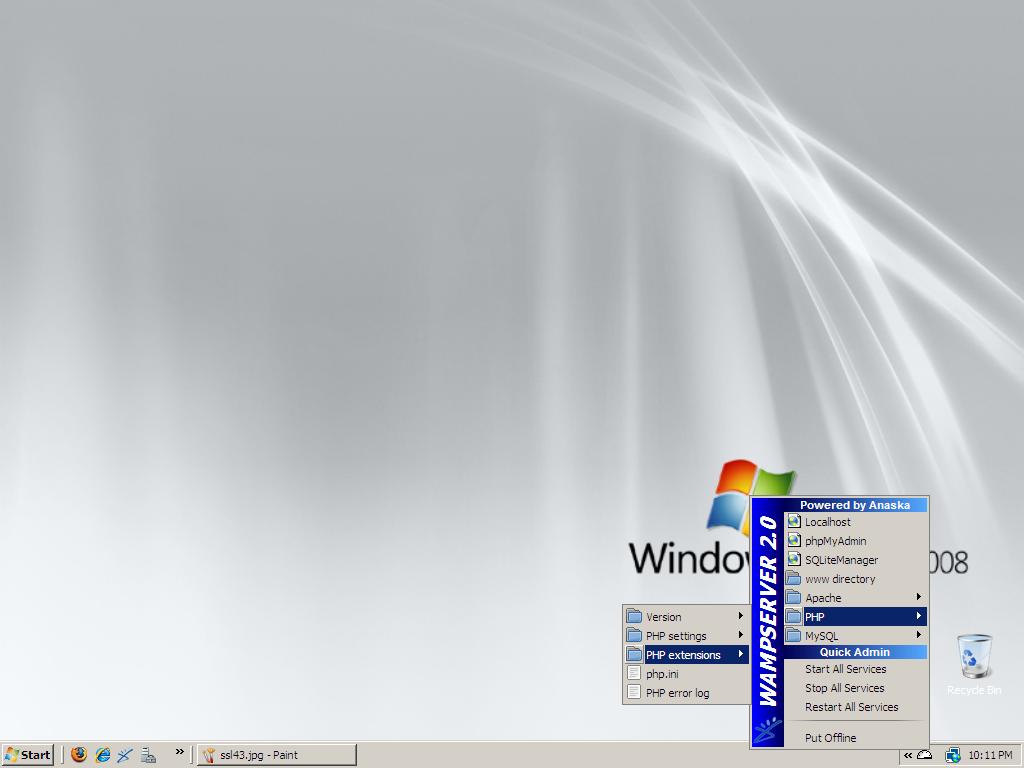
Task: Click the Start button on taskbar
Action: pos(28,755)
